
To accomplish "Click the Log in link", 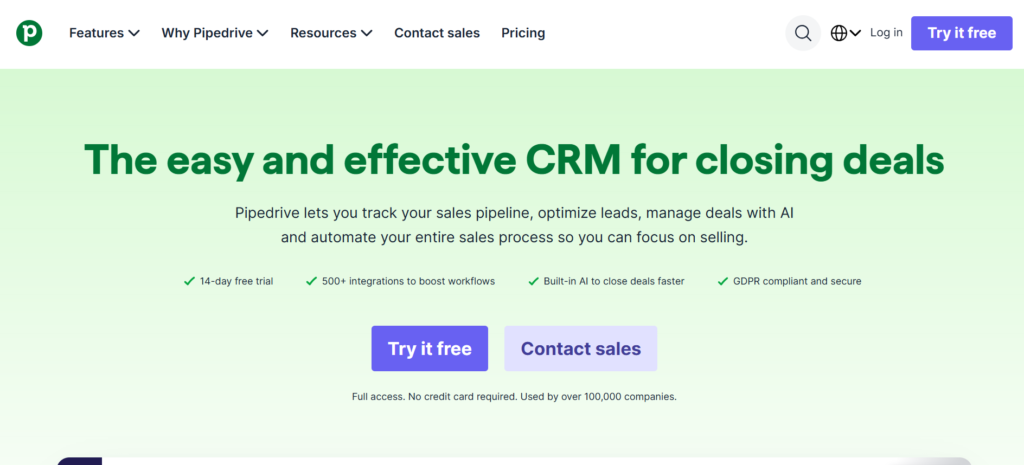I will (886, 33).
